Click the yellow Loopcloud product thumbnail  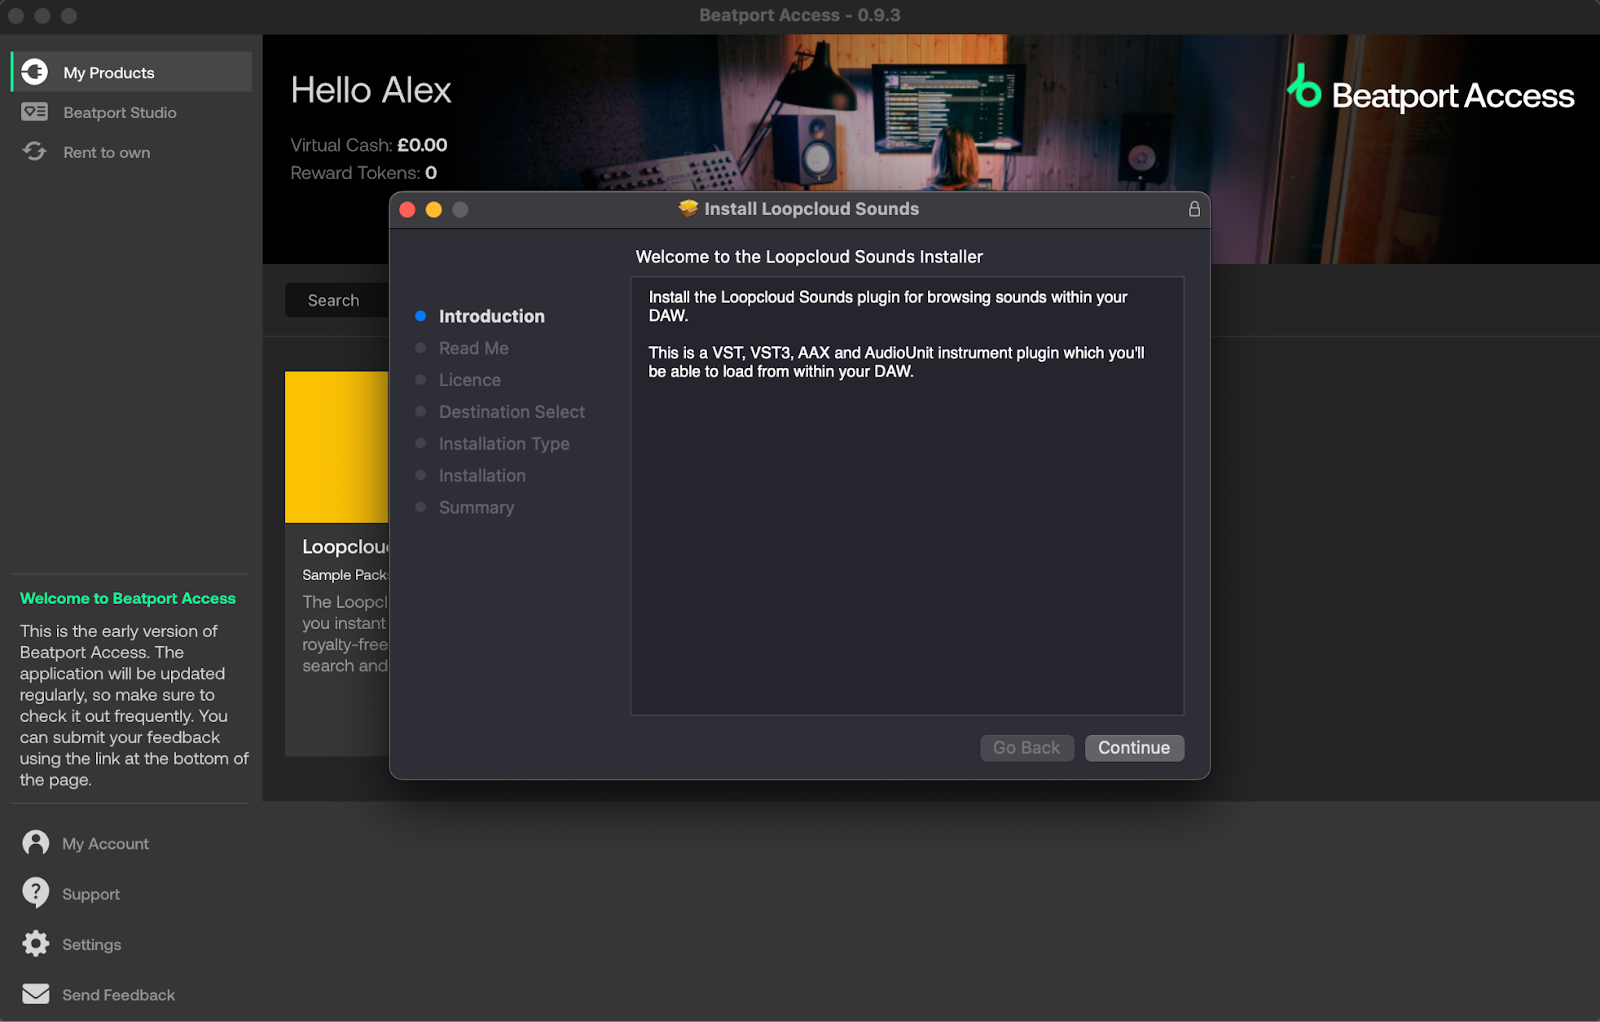(x=337, y=447)
